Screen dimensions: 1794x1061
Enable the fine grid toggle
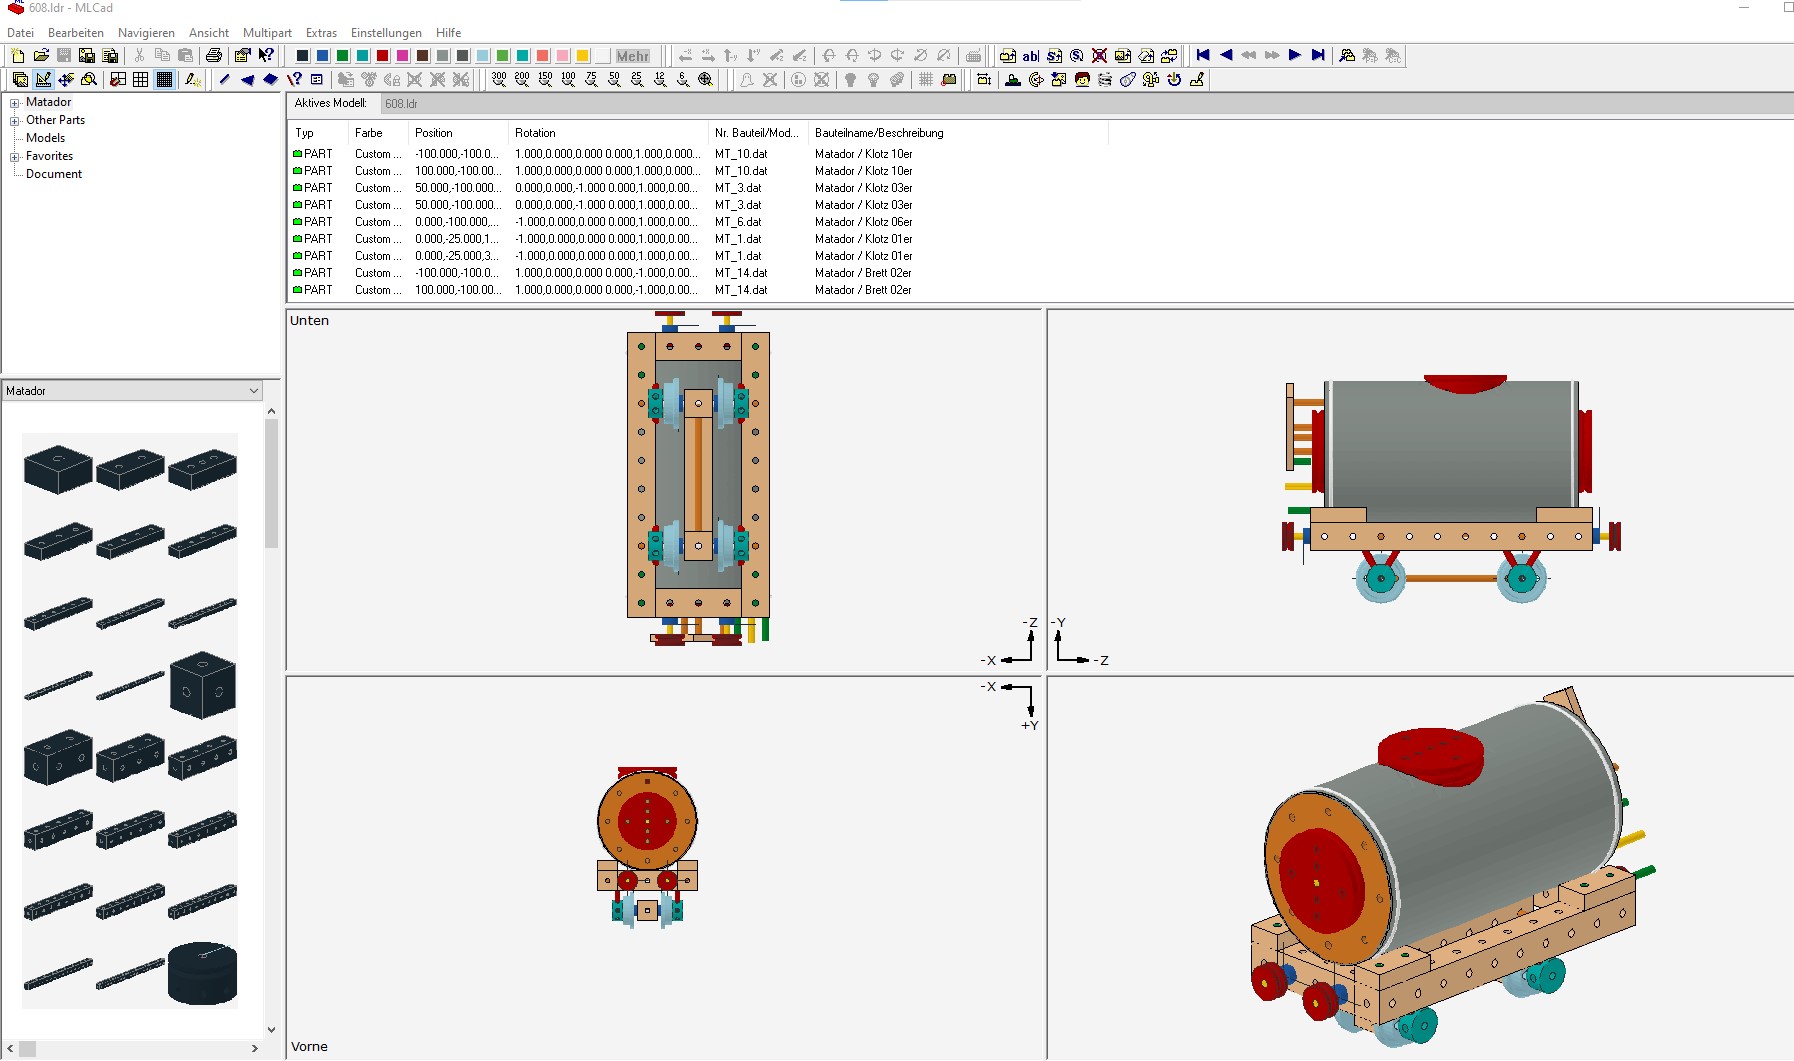[x=165, y=80]
